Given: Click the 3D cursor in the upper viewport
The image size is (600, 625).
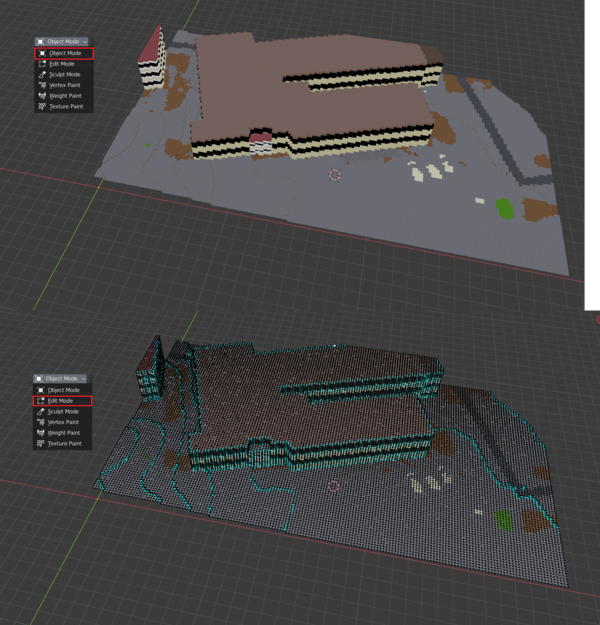Looking at the screenshot, I should point(334,175).
